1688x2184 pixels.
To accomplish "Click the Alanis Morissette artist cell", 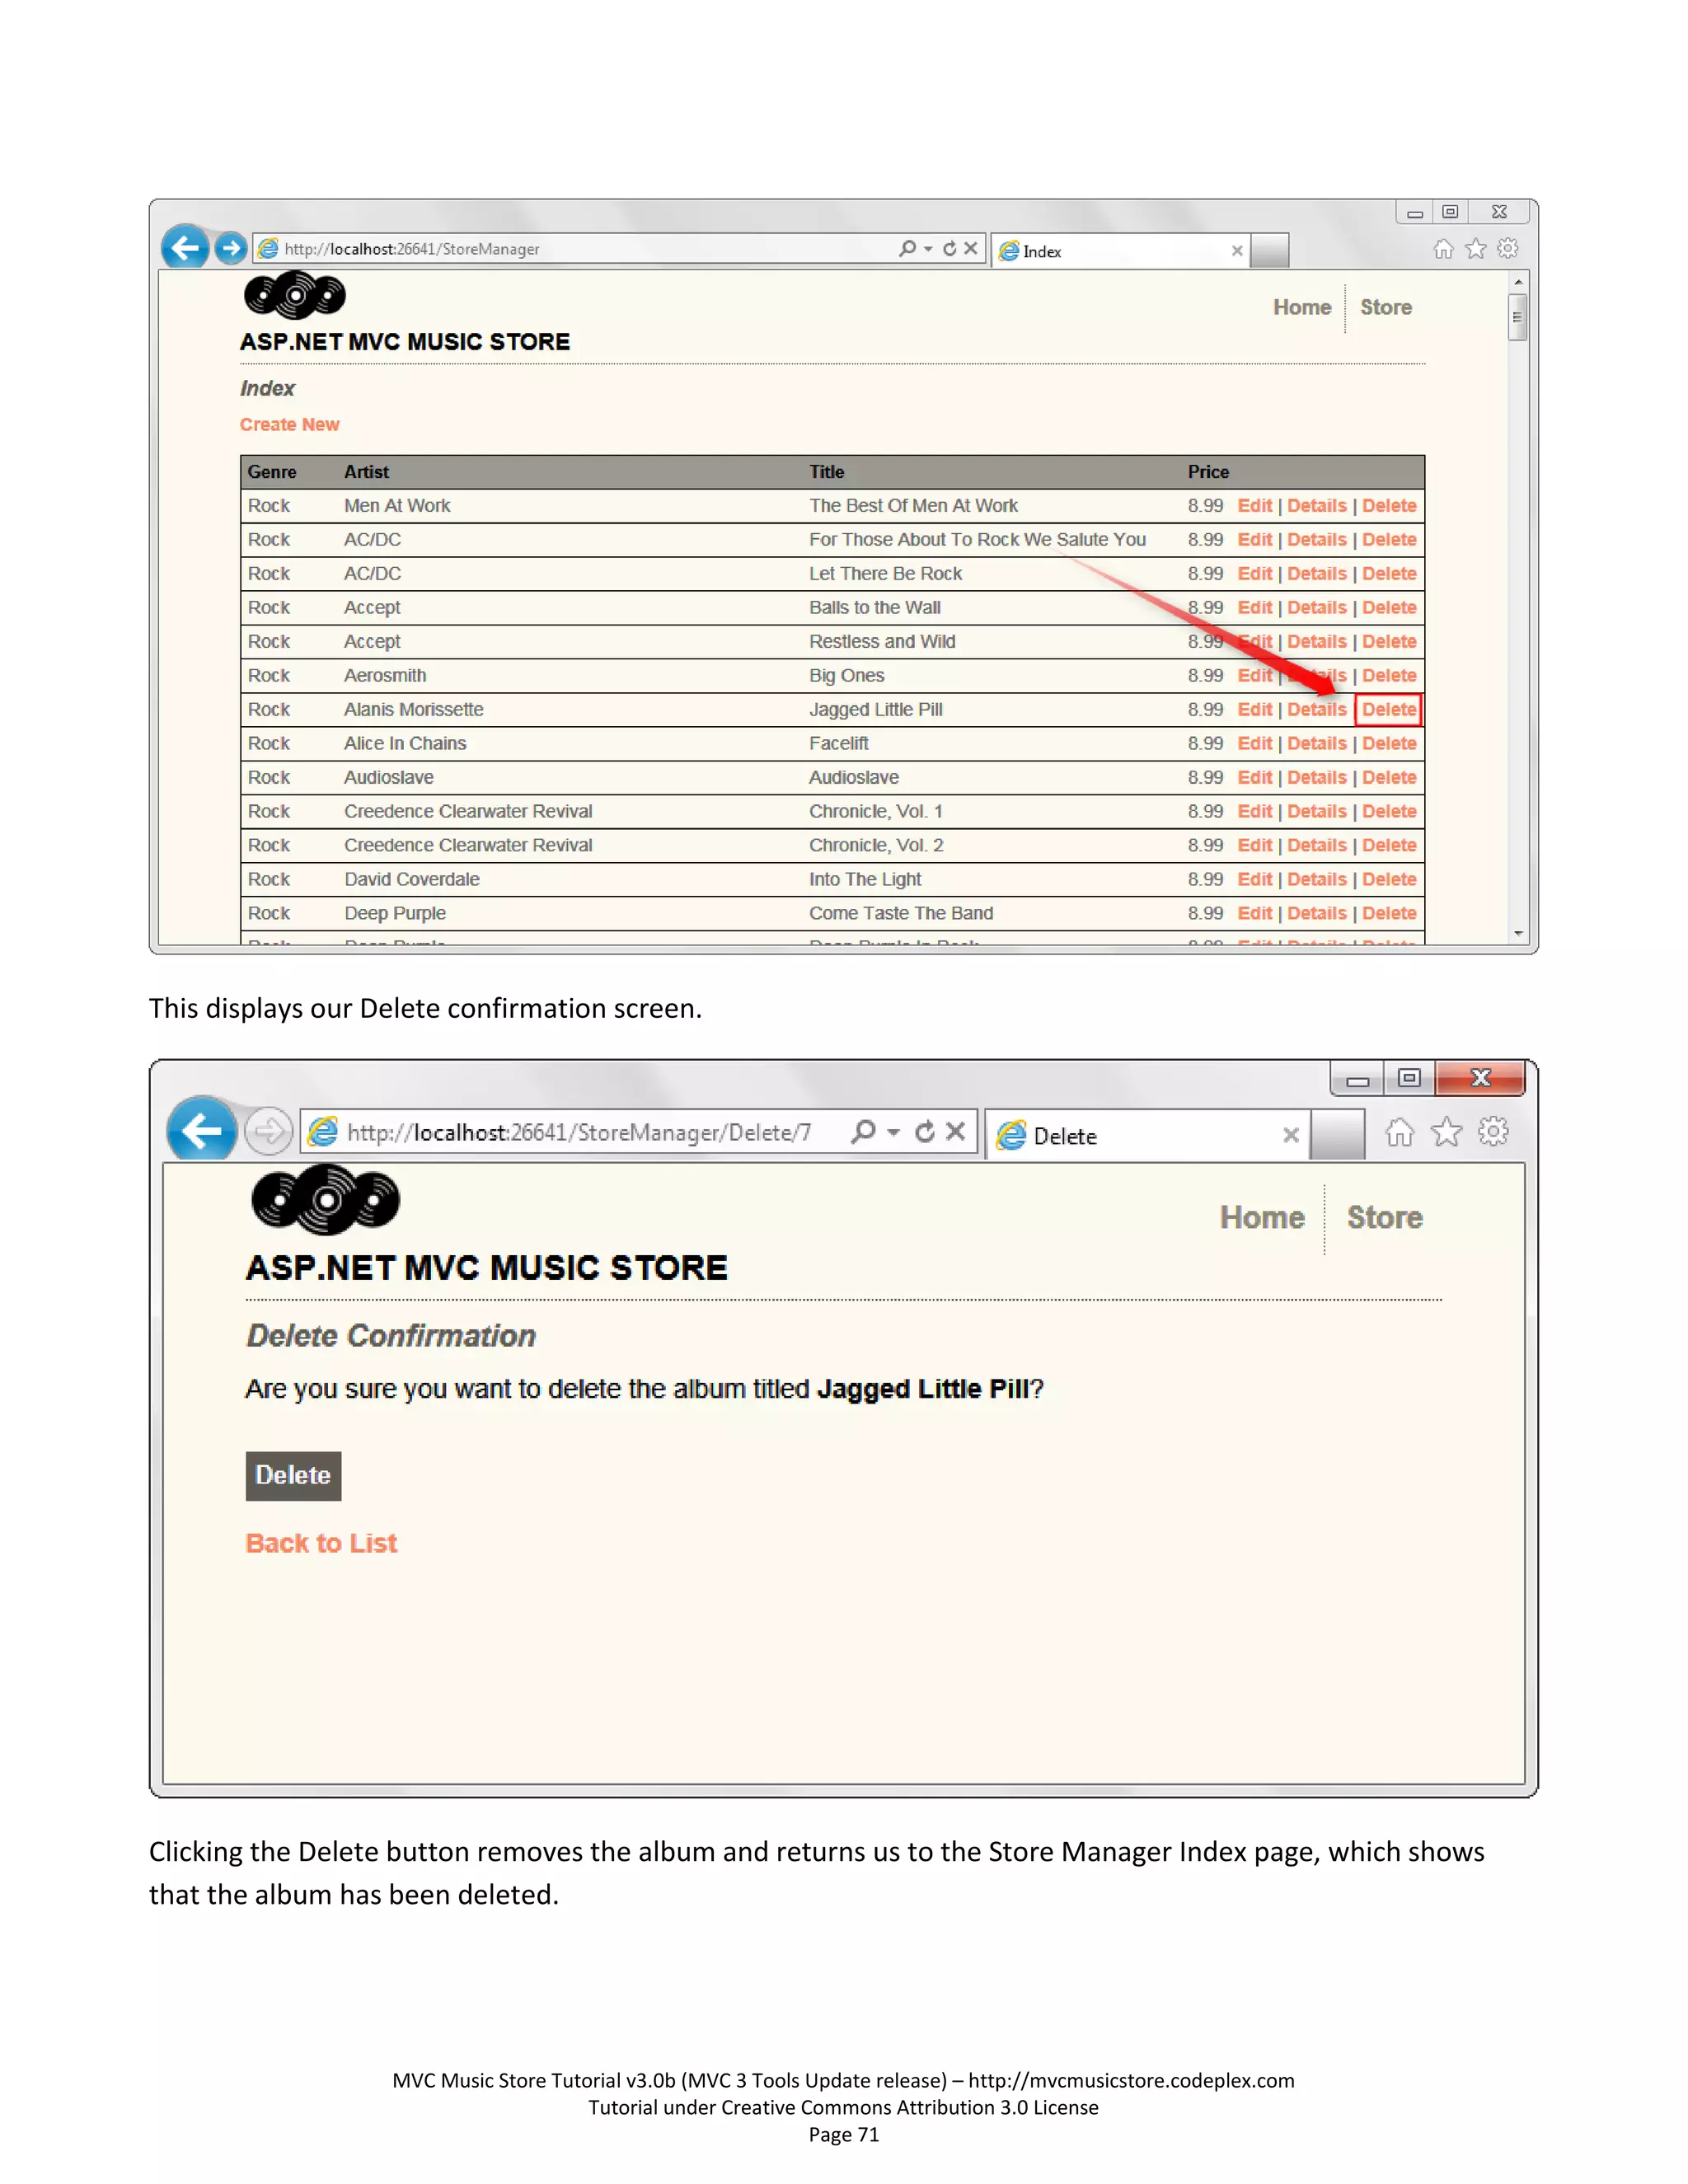I will tap(414, 710).
